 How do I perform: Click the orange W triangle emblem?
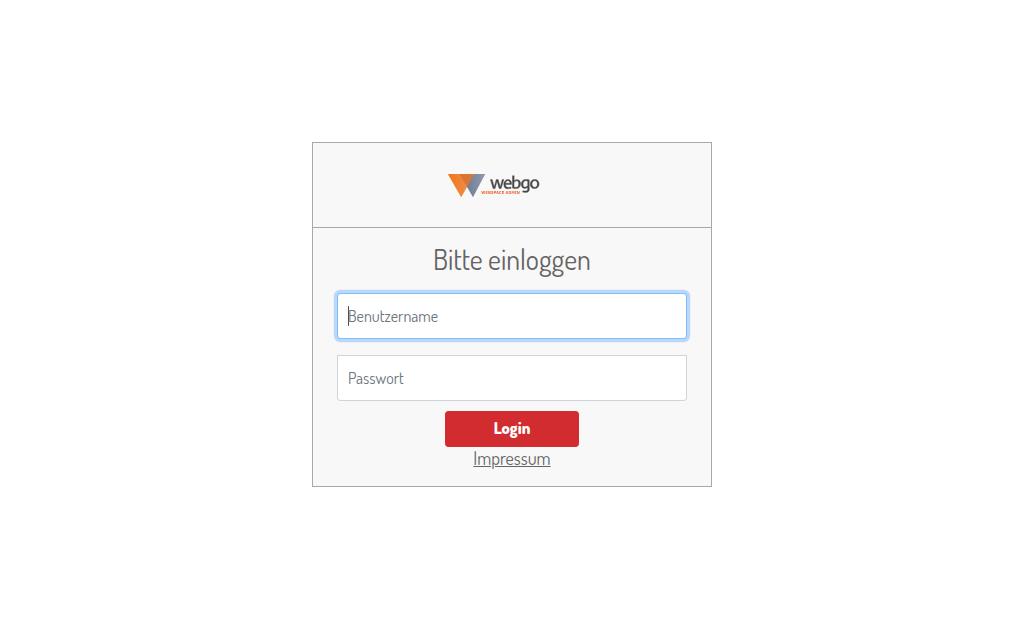461,185
